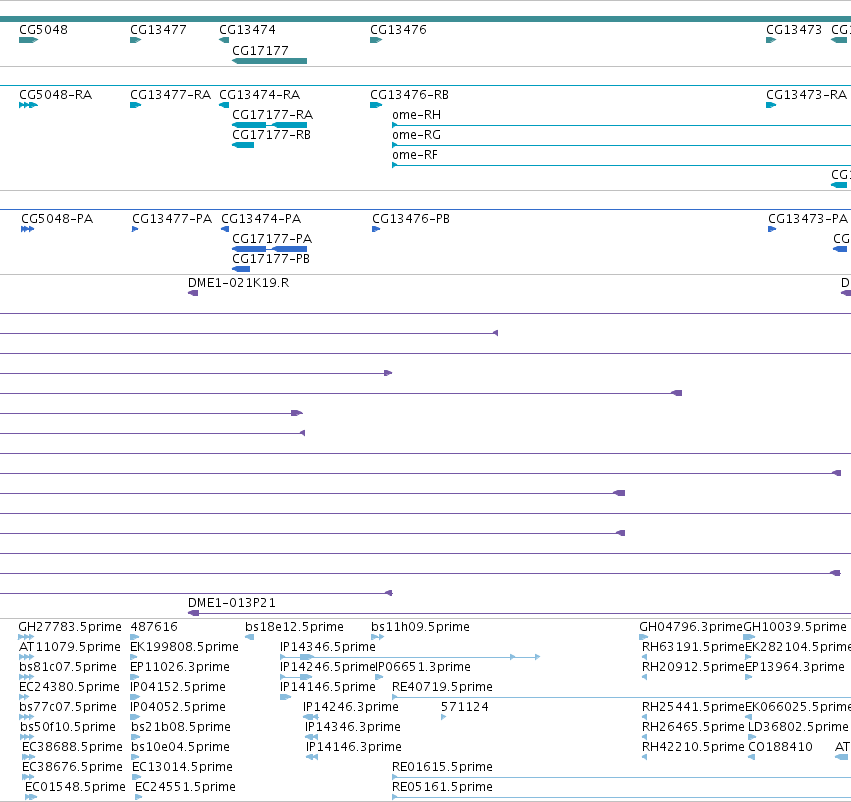Screen dimensions: 851x802
Task: Click transcript label CG13473-RA
Action: click(806, 95)
